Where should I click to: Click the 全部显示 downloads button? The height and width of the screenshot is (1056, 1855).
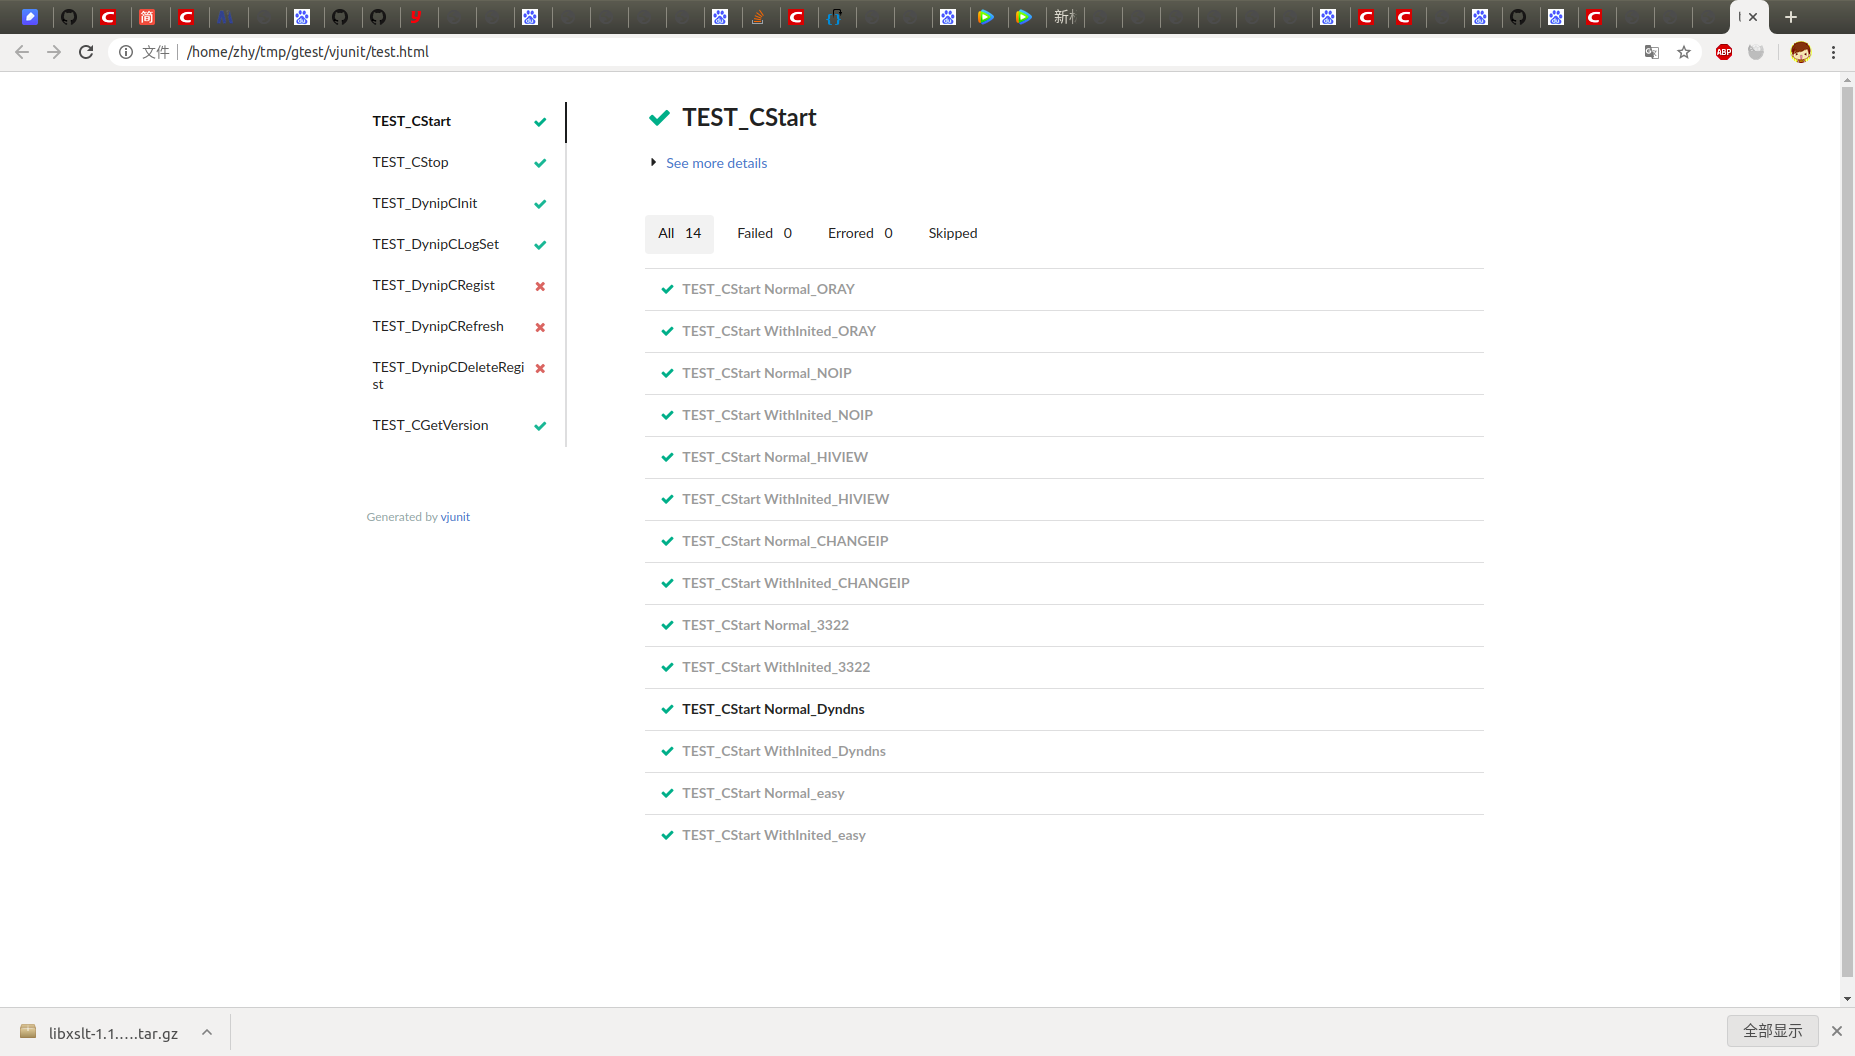tap(1772, 1030)
